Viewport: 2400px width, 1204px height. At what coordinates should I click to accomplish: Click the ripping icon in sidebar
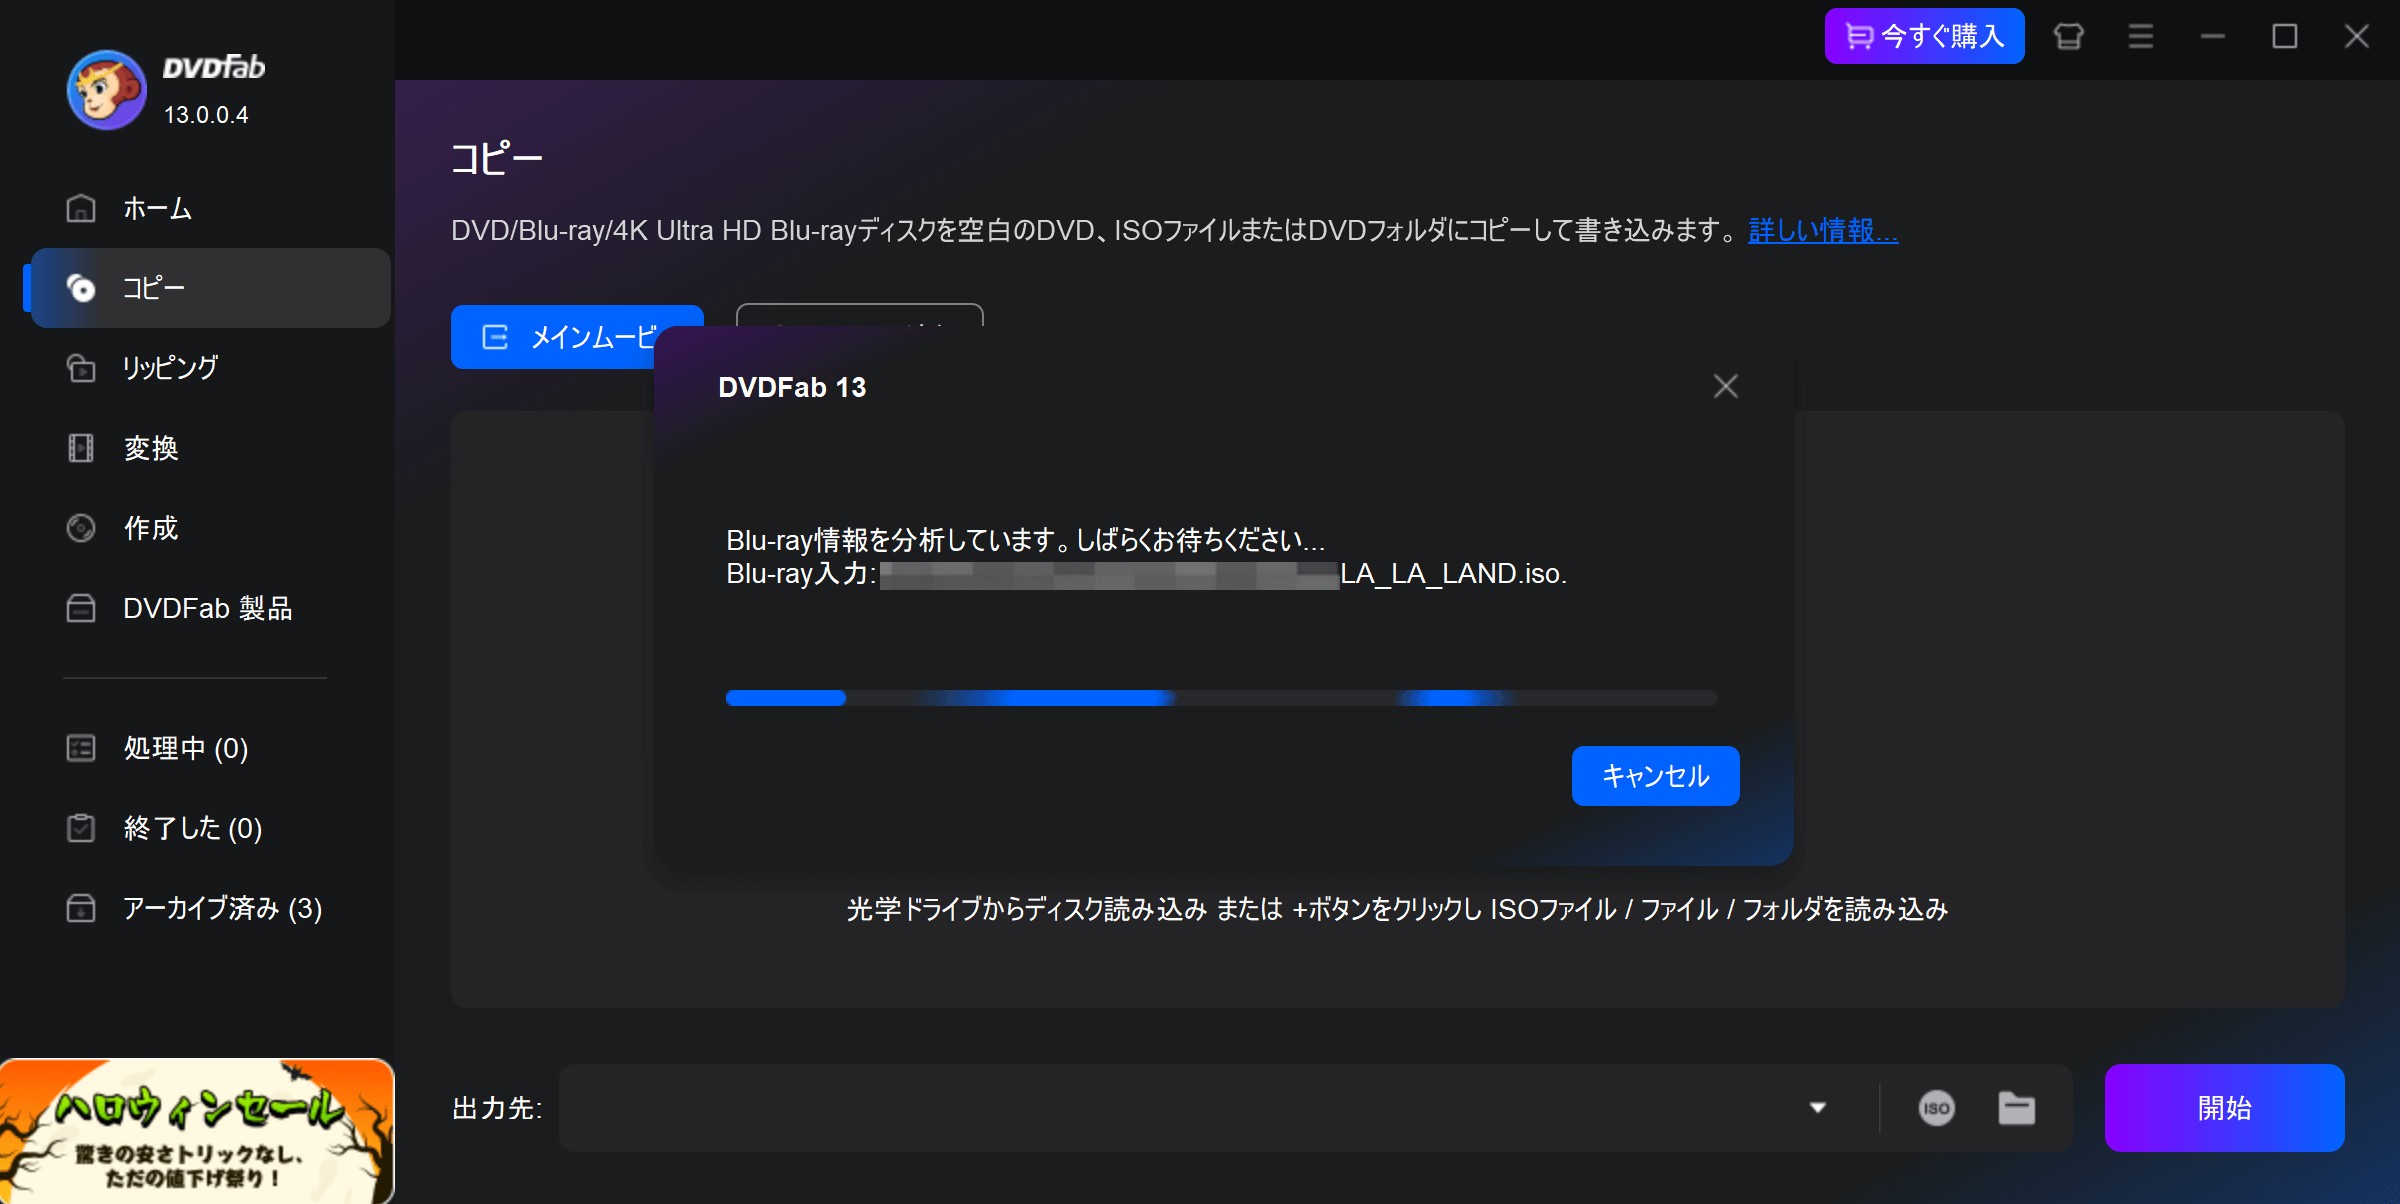tap(81, 368)
